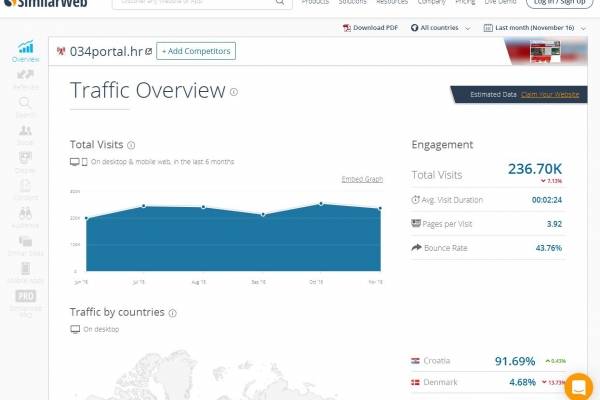Click the Add Competitors button
The width and height of the screenshot is (600, 400).
point(196,50)
